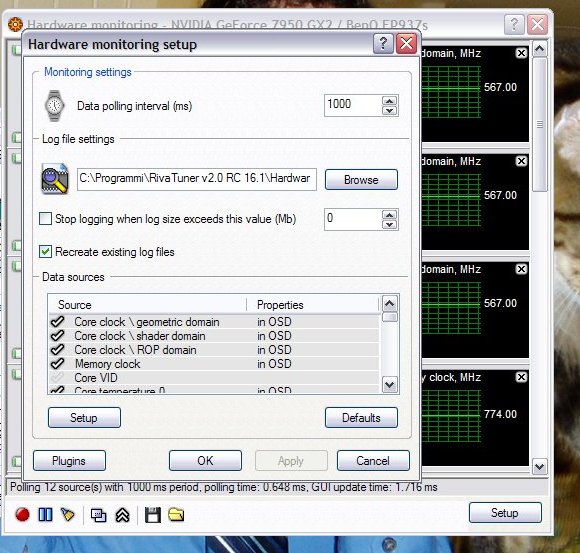
Task: Click the log file path field
Action: (197, 179)
